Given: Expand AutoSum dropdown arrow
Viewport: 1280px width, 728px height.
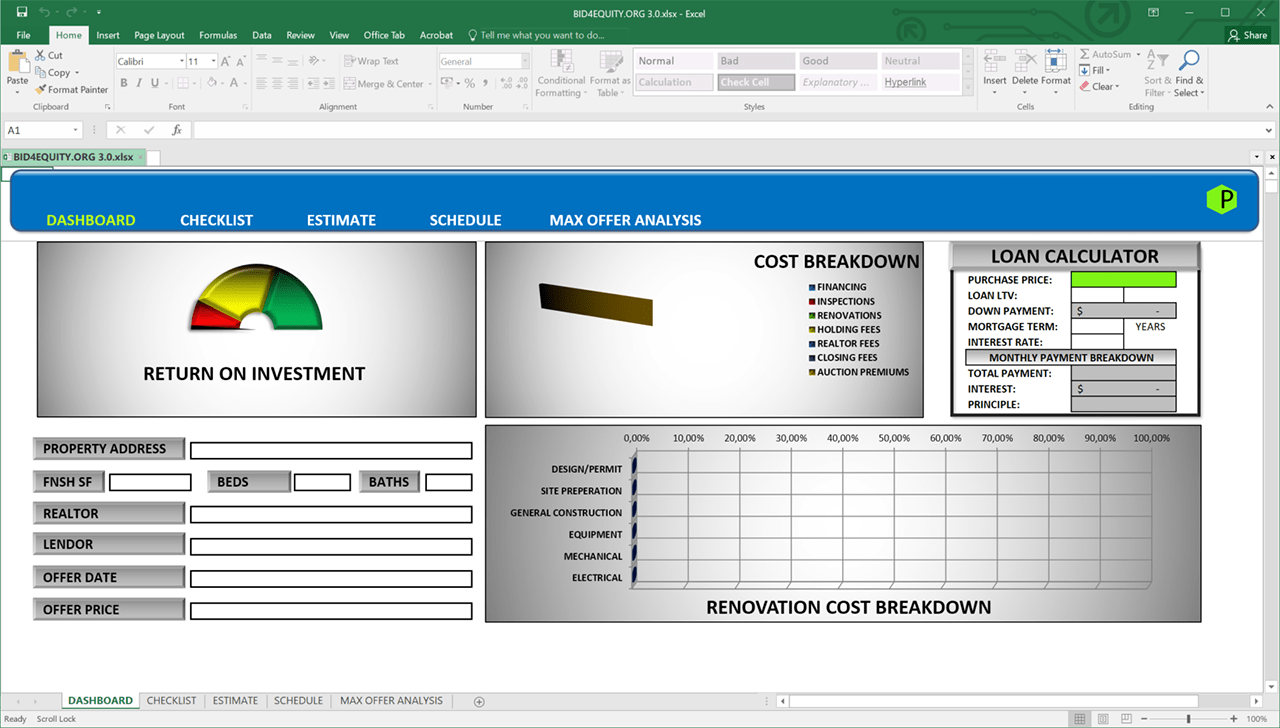Looking at the screenshot, I should click(1138, 55).
